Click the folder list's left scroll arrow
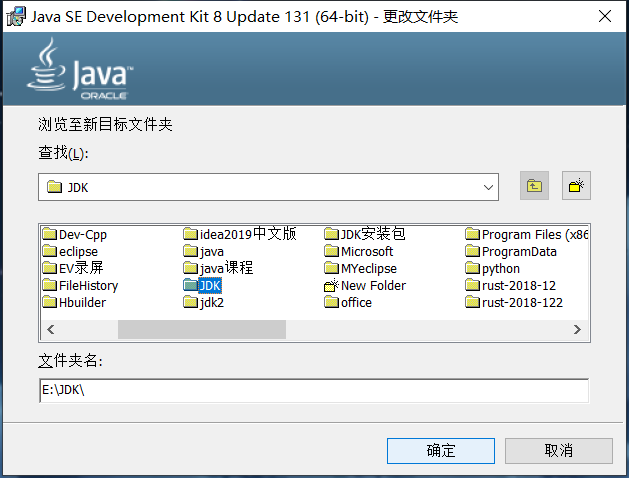The image size is (629, 478). click(51, 330)
